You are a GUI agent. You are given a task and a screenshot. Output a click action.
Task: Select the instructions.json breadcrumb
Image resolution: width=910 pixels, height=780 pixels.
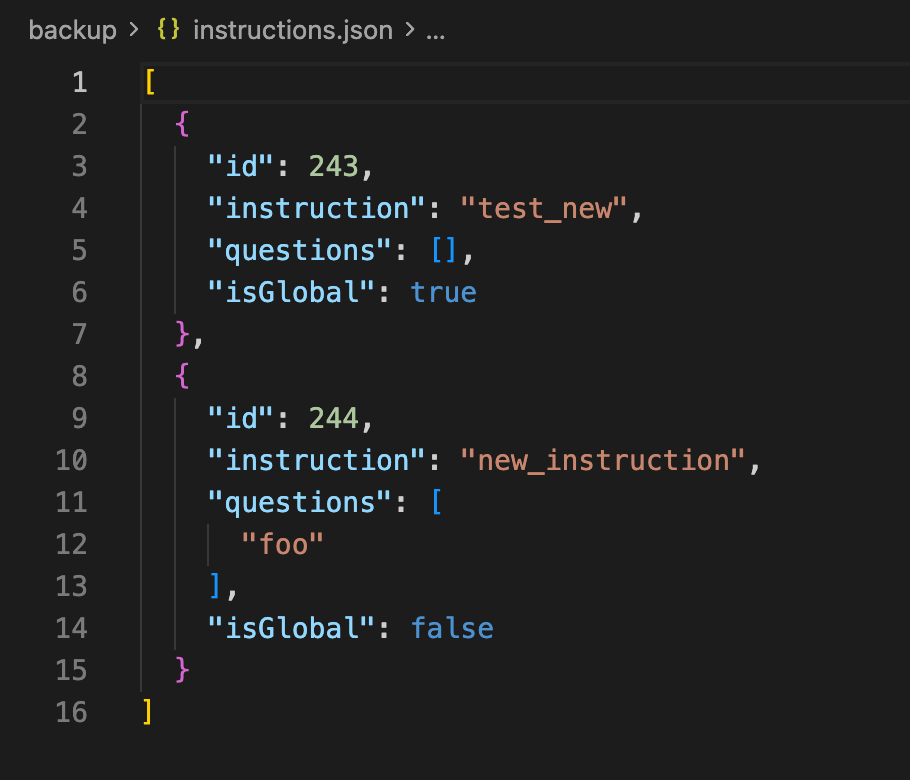(x=292, y=30)
